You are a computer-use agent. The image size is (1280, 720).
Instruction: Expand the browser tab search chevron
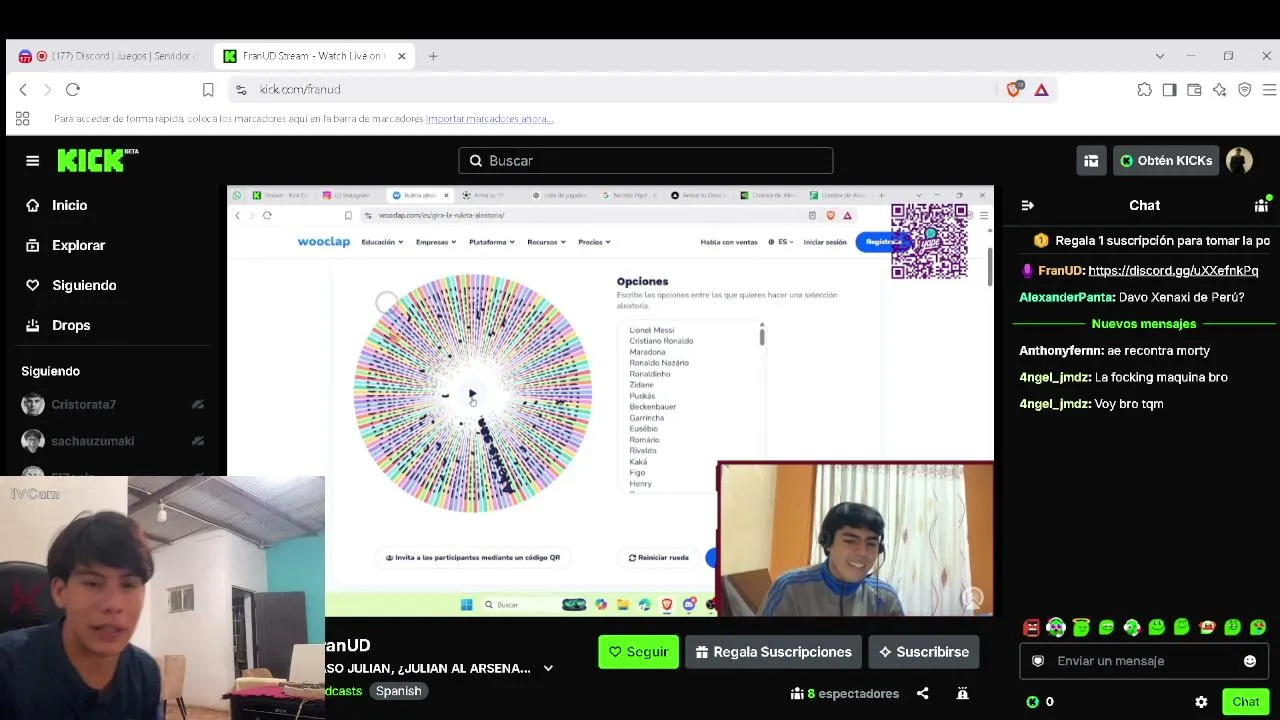(1160, 56)
